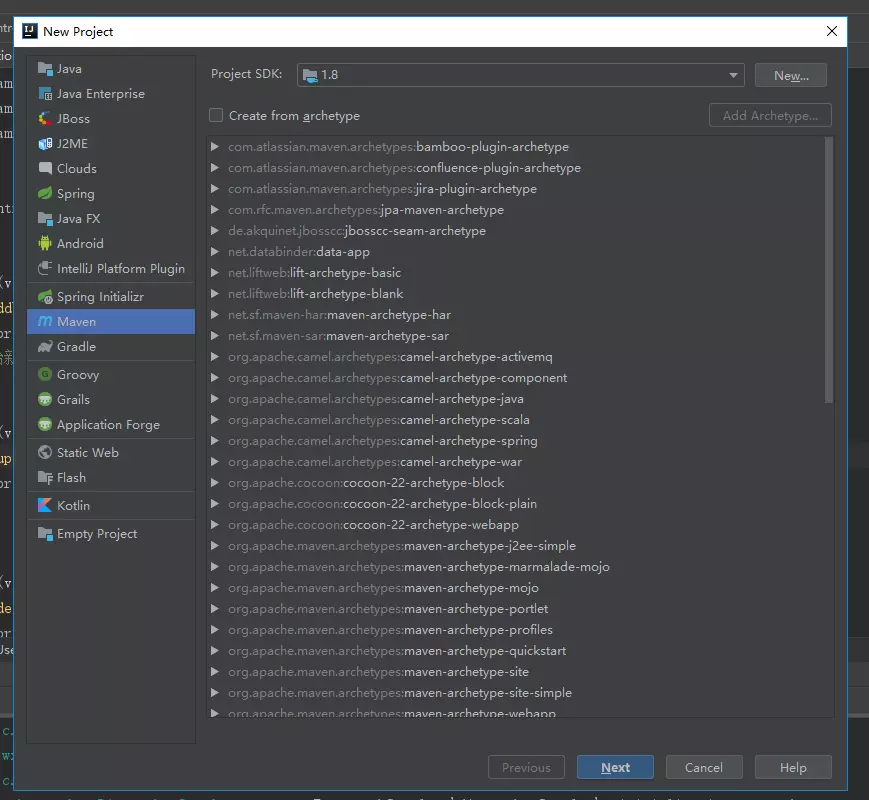Viewport: 869px width, 800px height.
Task: Expand camel-archetype-scala node
Action: tap(214, 420)
